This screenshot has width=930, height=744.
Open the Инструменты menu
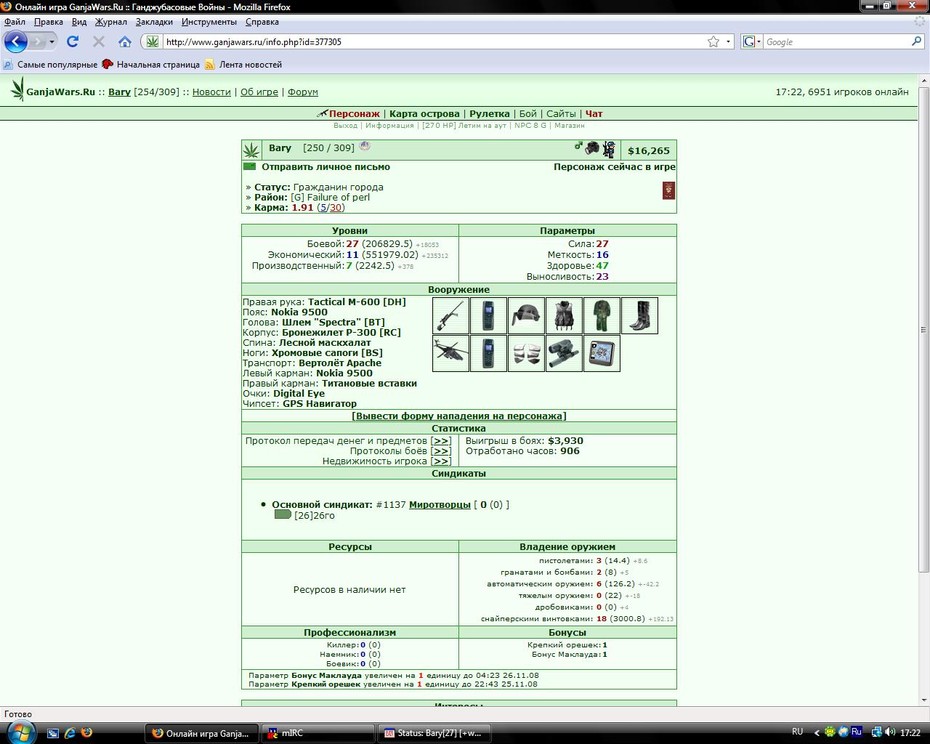pyautogui.click(x=209, y=22)
